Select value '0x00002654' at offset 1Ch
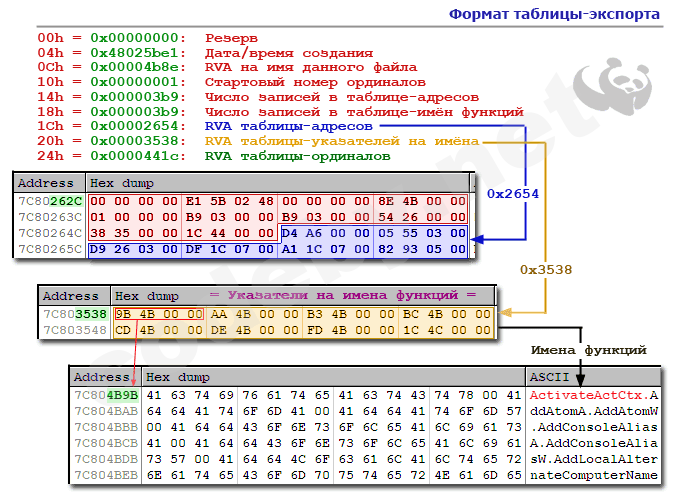This screenshot has width=678, height=499. point(134,126)
